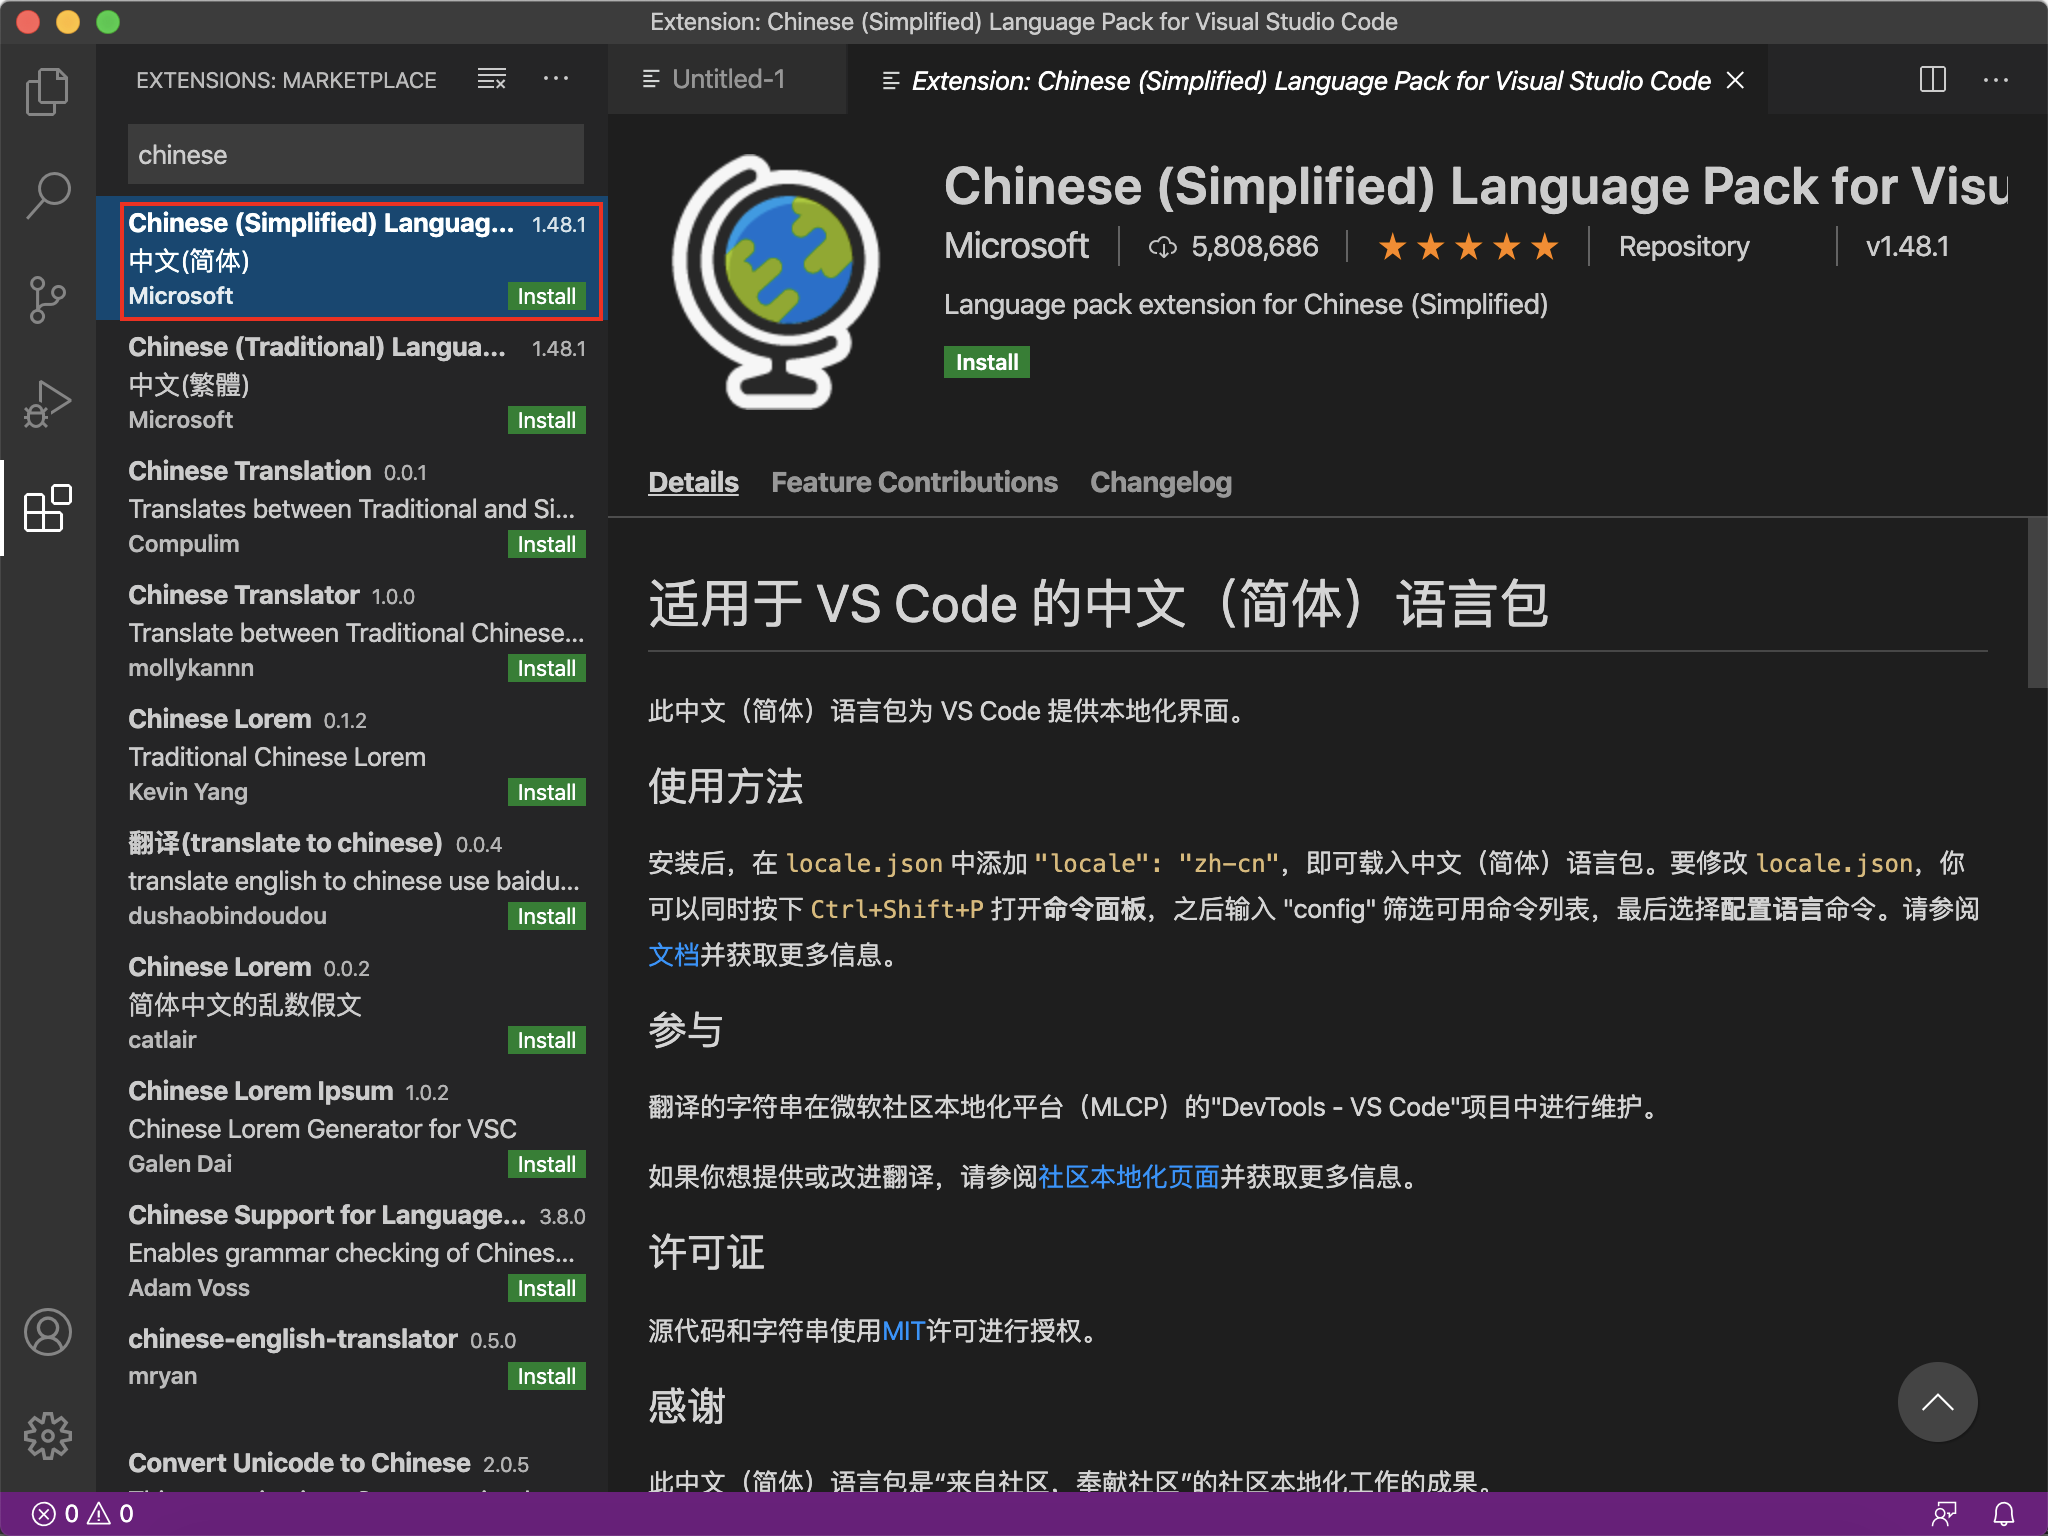Split the editor

(1932, 79)
